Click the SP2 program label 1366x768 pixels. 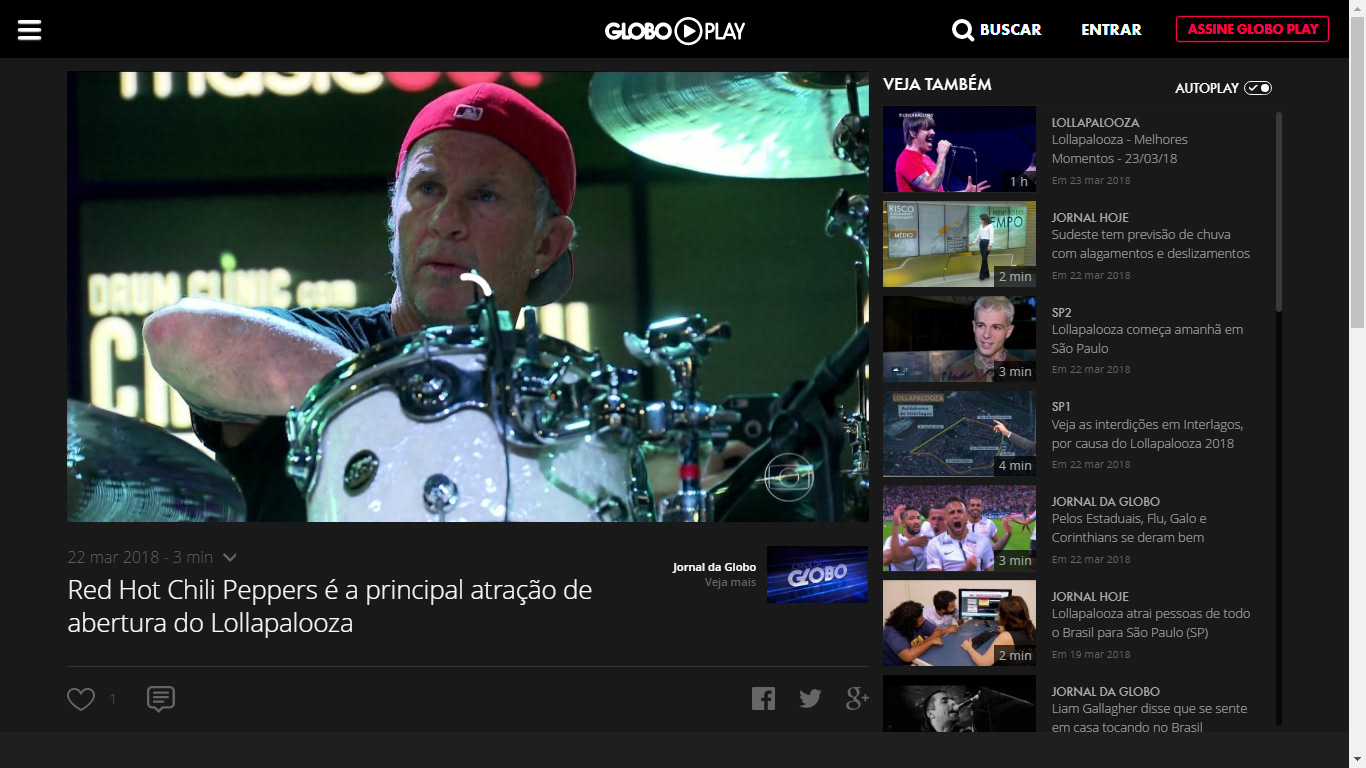tap(1062, 312)
